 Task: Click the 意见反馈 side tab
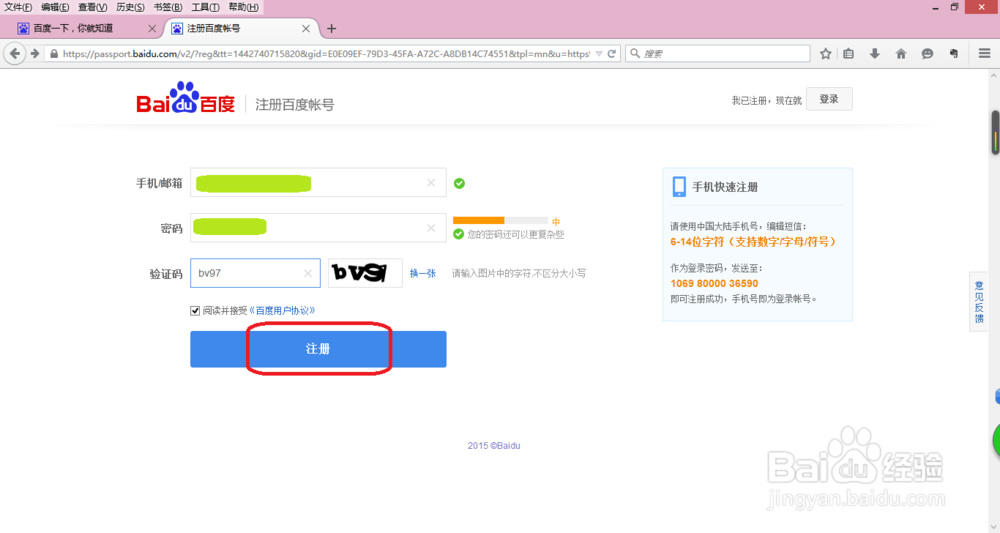[x=979, y=302]
